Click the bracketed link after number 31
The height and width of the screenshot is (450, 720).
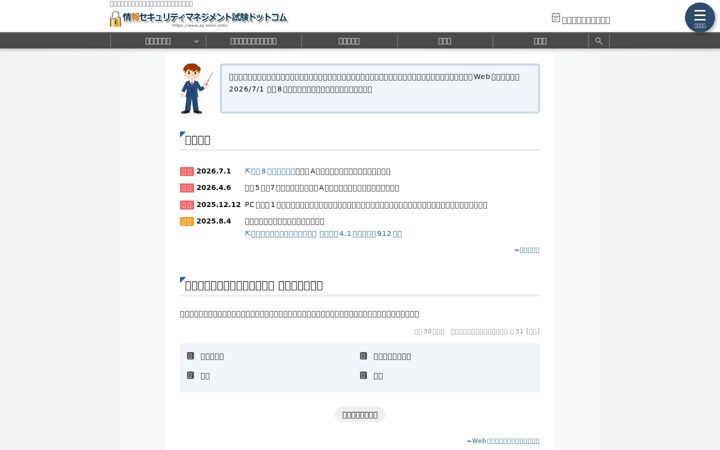533,331
